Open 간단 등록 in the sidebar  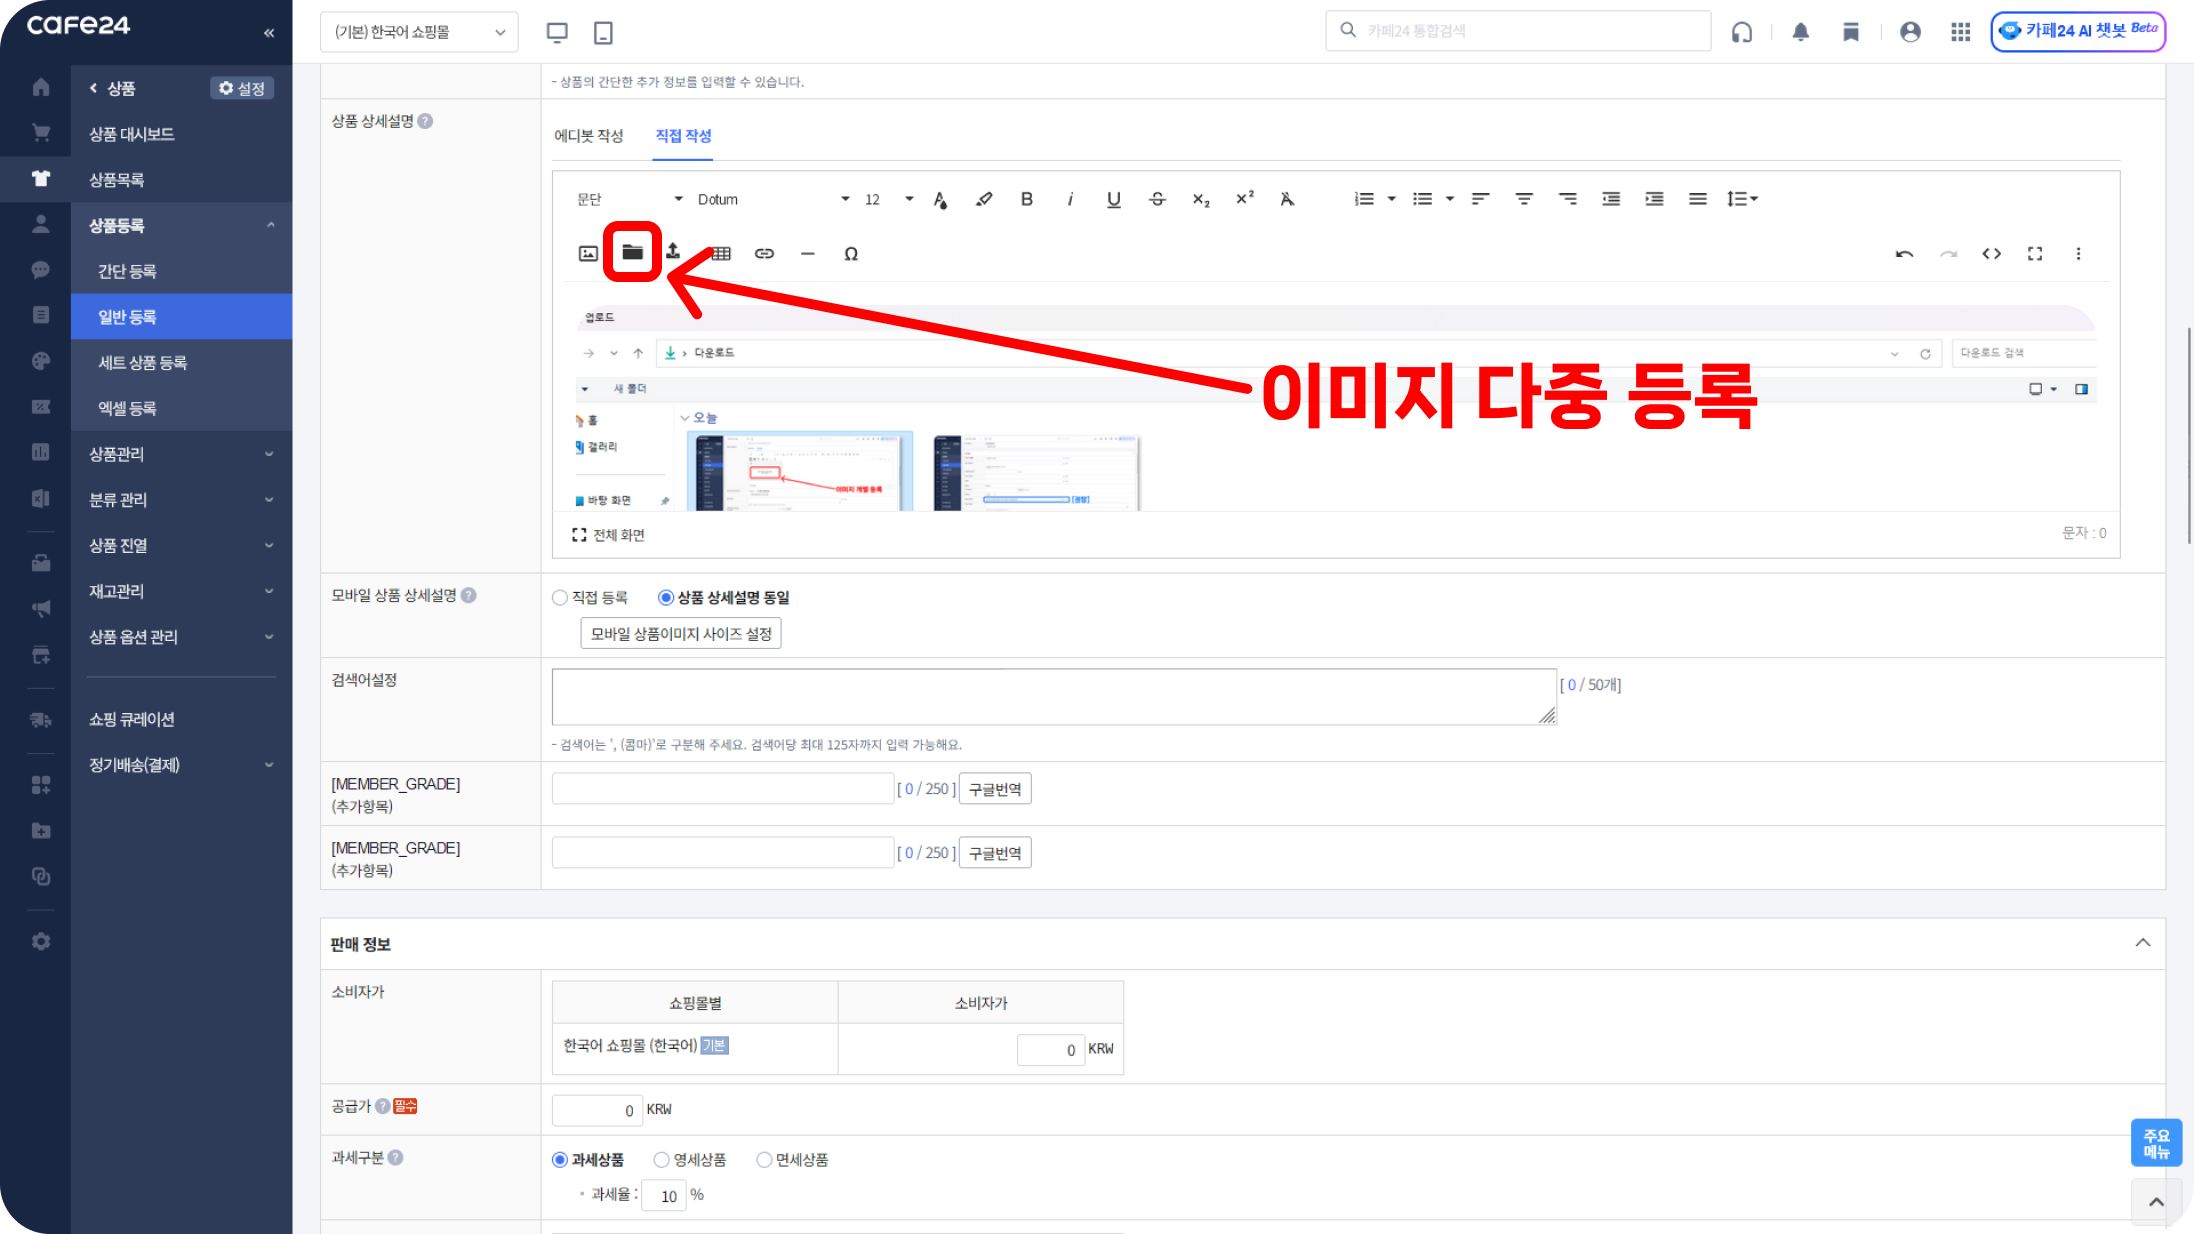pyautogui.click(x=127, y=271)
